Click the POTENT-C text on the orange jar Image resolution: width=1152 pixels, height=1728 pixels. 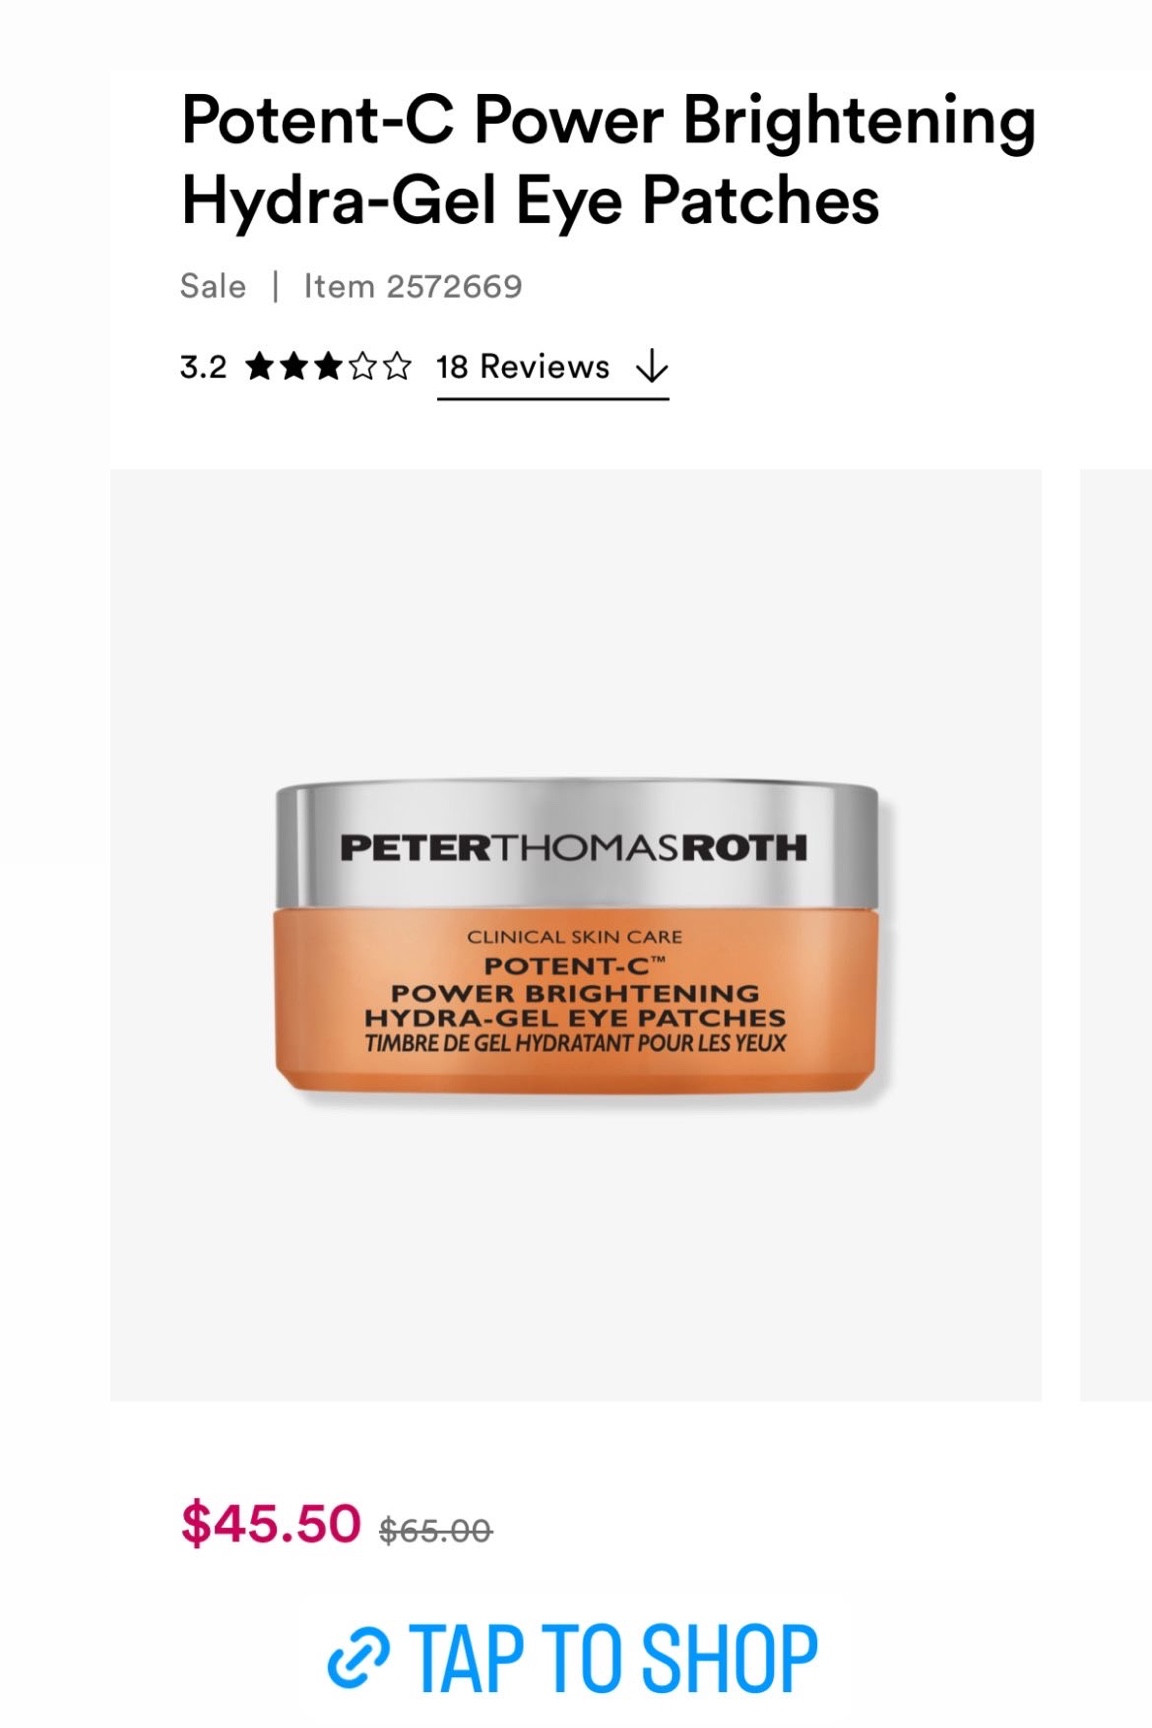[x=575, y=966]
